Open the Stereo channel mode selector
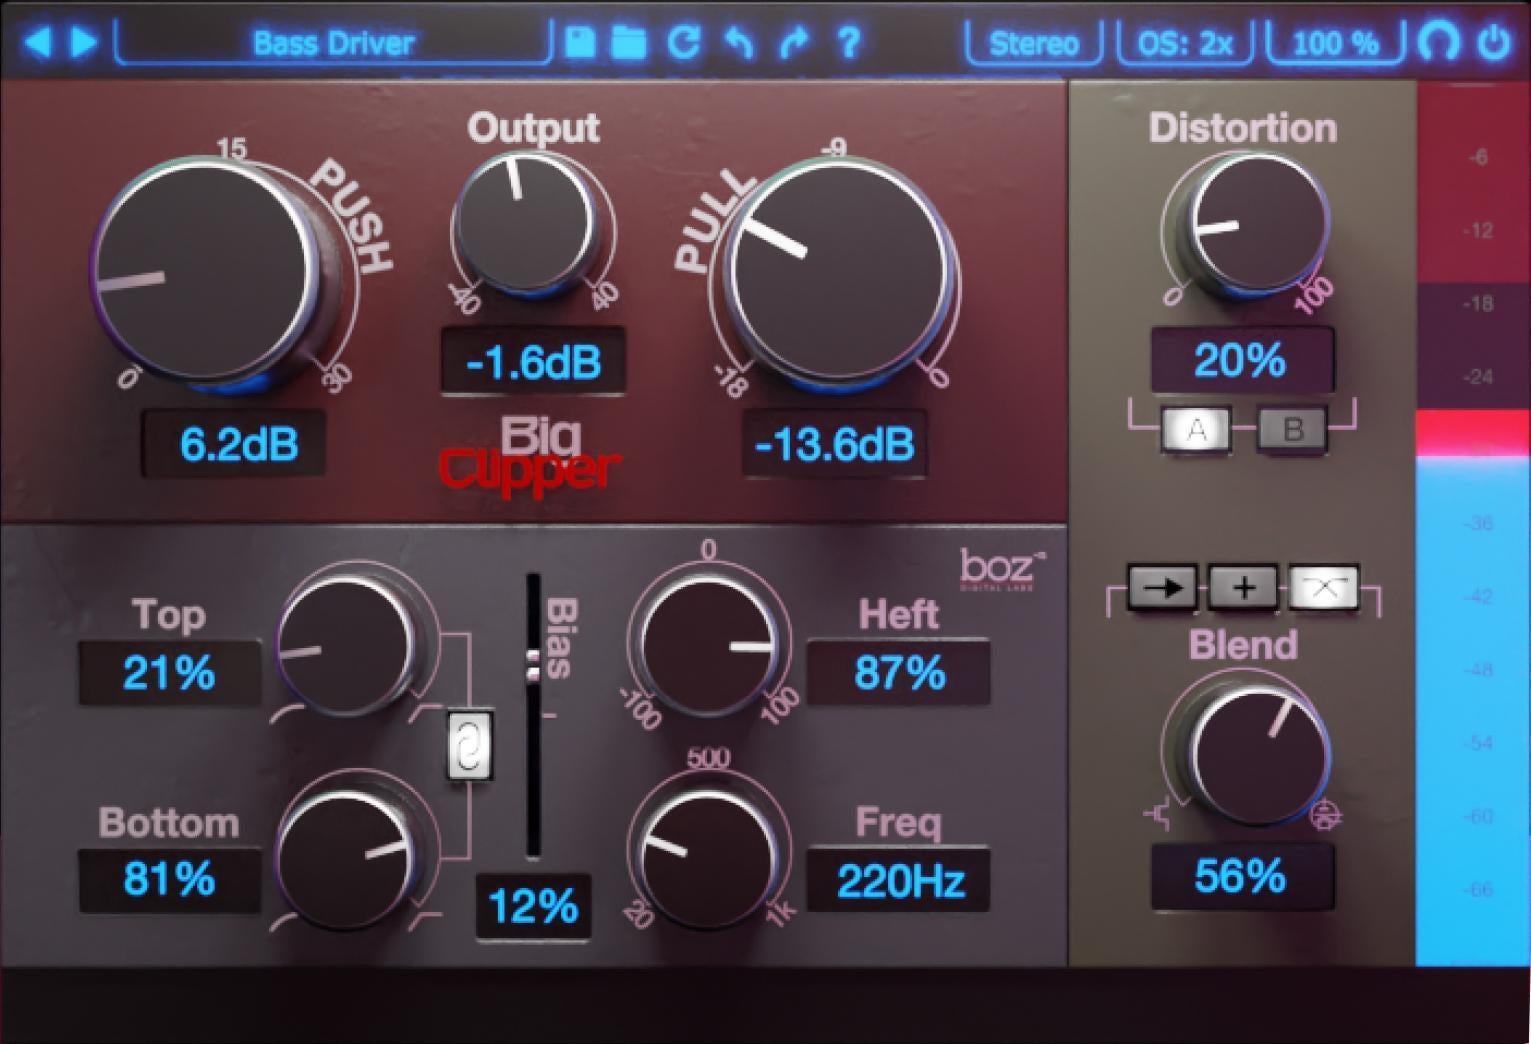This screenshot has width=1531, height=1044. (x=1034, y=43)
